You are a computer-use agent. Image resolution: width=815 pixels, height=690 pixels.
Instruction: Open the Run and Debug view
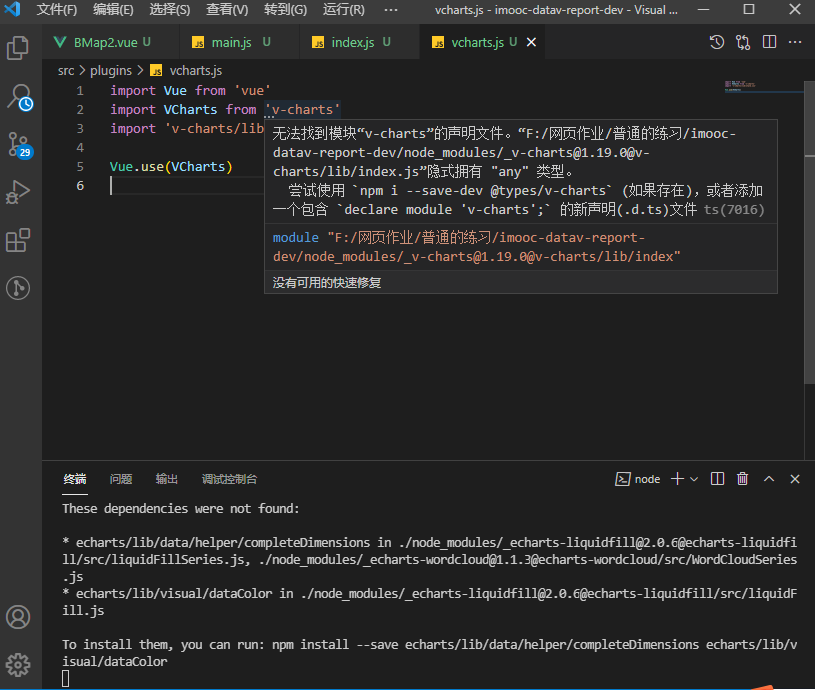tap(17, 192)
